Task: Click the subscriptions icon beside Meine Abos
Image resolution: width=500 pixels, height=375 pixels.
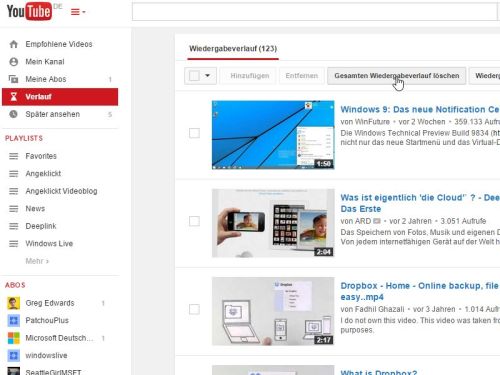Action: (13, 79)
